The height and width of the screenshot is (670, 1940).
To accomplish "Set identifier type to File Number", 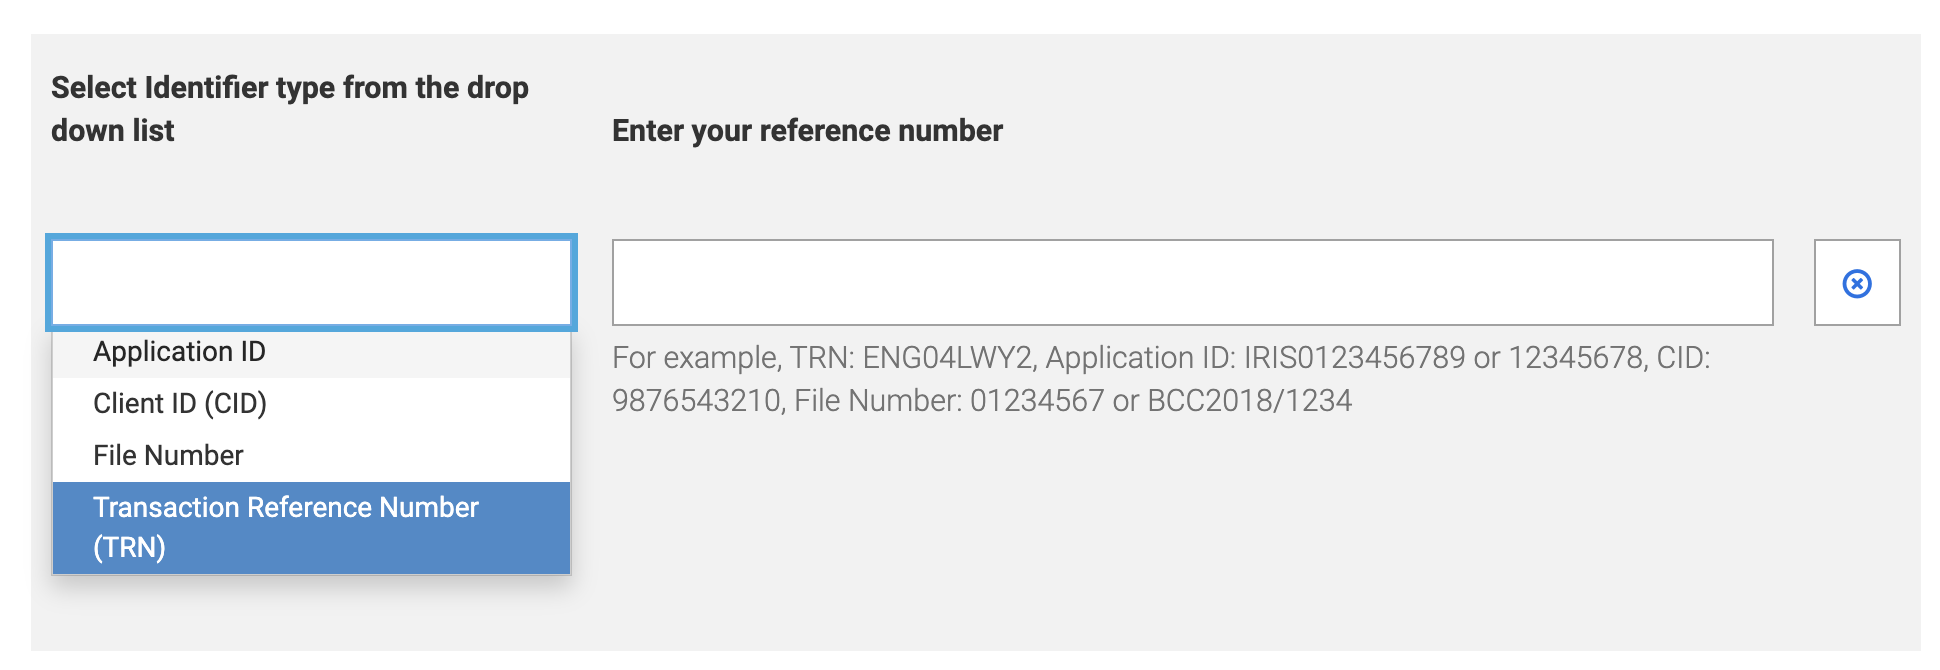I will click(x=168, y=456).
